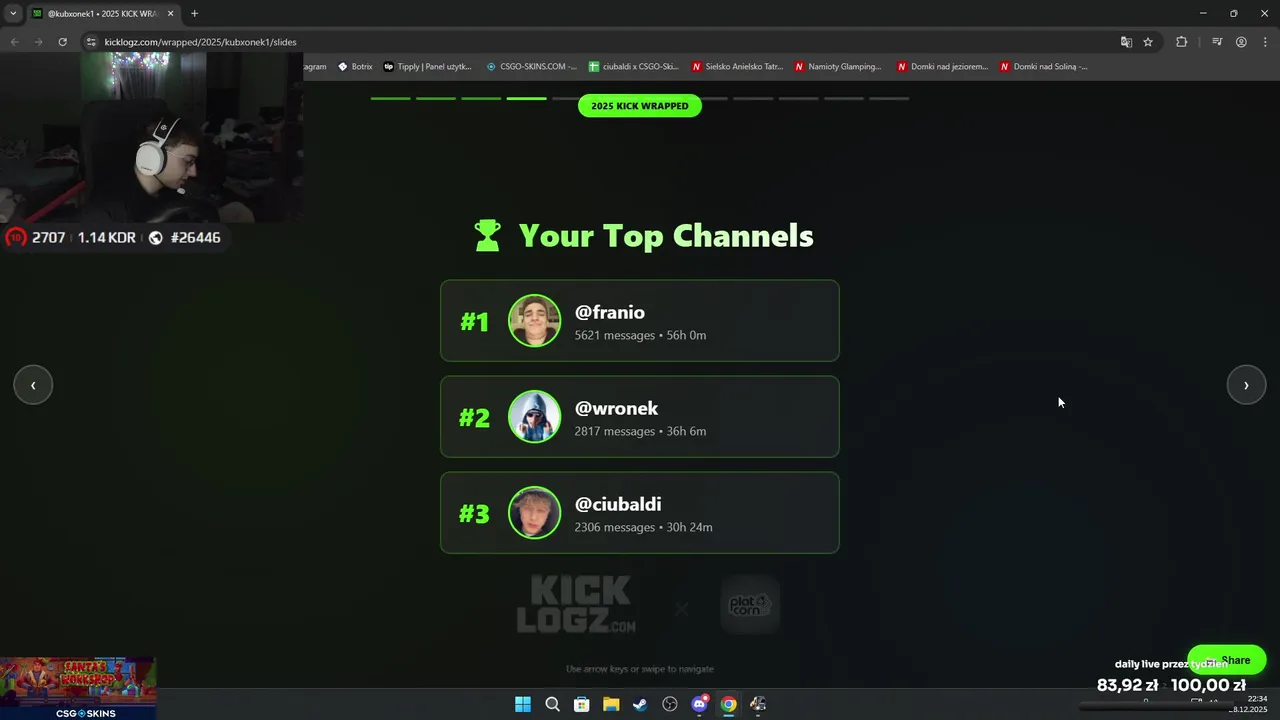Jump to last slide progress segment
The image size is (1280, 720).
[889, 98]
